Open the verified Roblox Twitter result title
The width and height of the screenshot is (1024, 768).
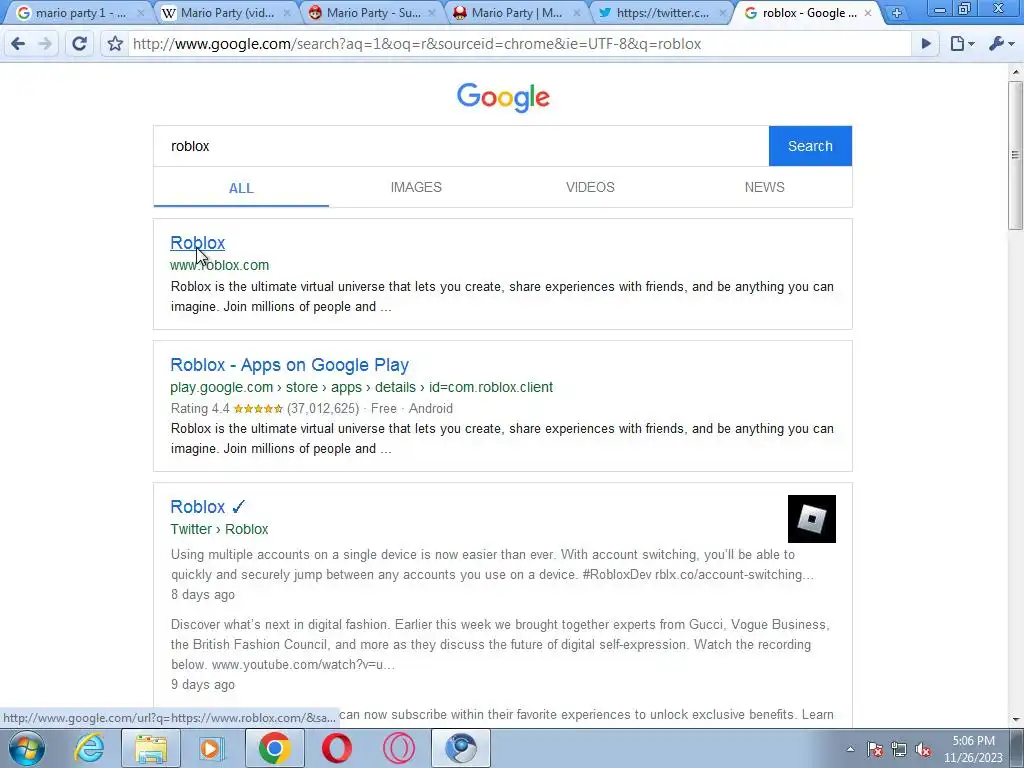[207, 507]
